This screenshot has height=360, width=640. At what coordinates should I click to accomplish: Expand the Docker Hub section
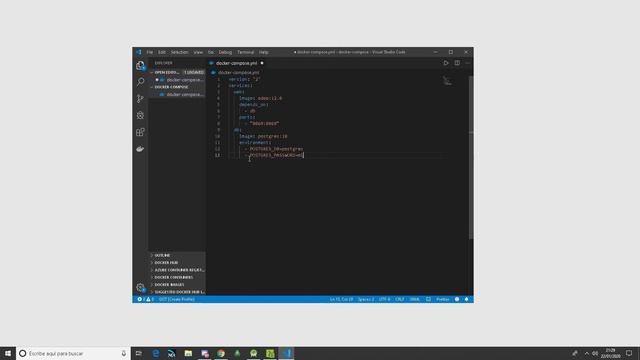click(x=177, y=262)
